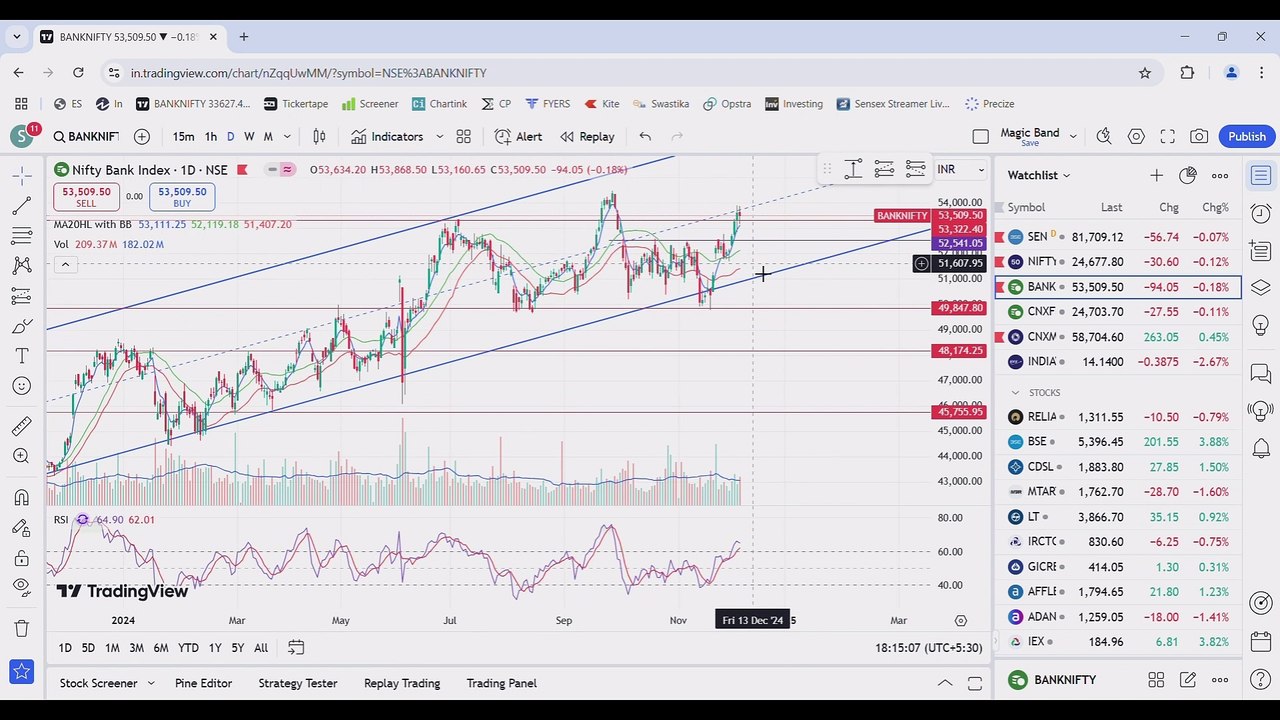Open the go to date calendar
1280x720 pixels.
pos(296,648)
